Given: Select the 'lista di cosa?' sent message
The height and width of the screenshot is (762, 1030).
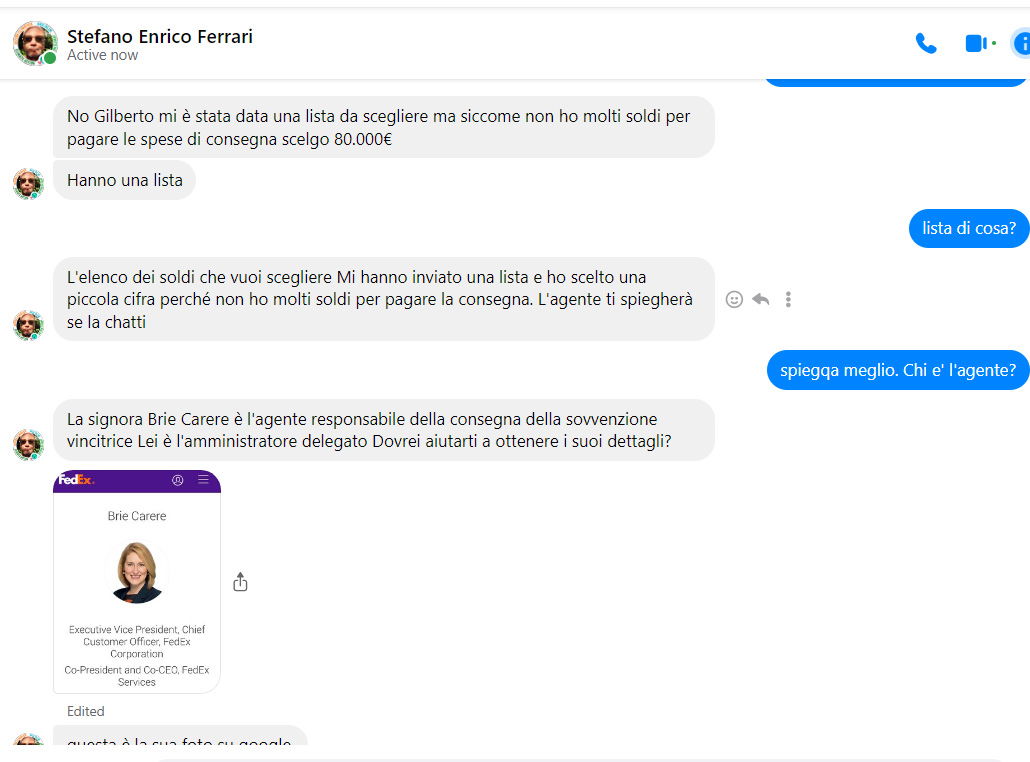Looking at the screenshot, I should [x=968, y=228].
